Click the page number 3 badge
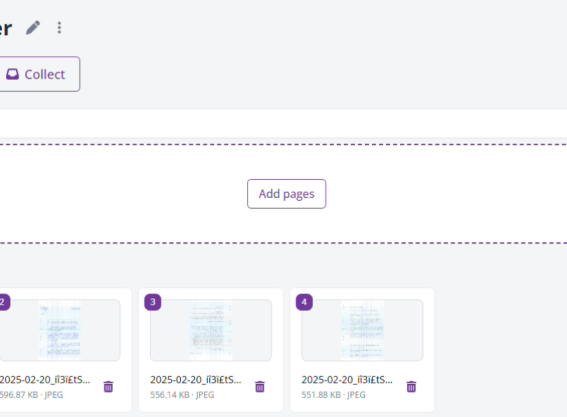Image resolution: width=567 pixels, height=417 pixels. click(153, 302)
